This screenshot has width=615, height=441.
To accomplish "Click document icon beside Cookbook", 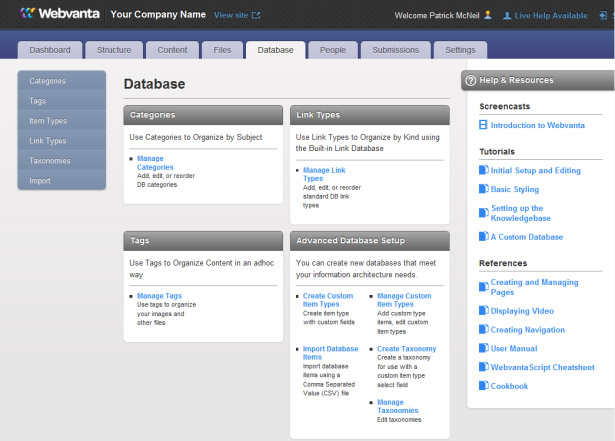I will coord(484,385).
